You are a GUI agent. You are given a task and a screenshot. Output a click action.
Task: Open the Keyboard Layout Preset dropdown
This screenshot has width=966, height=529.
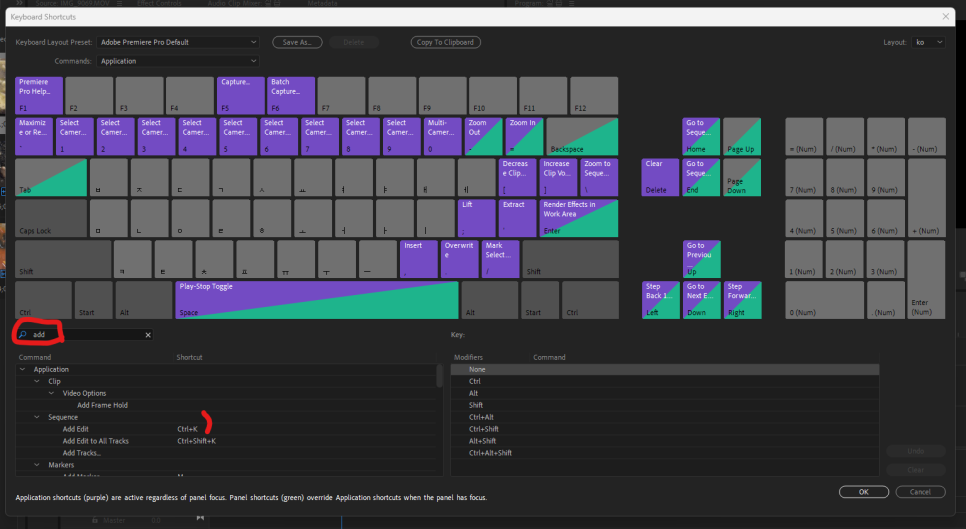point(177,42)
